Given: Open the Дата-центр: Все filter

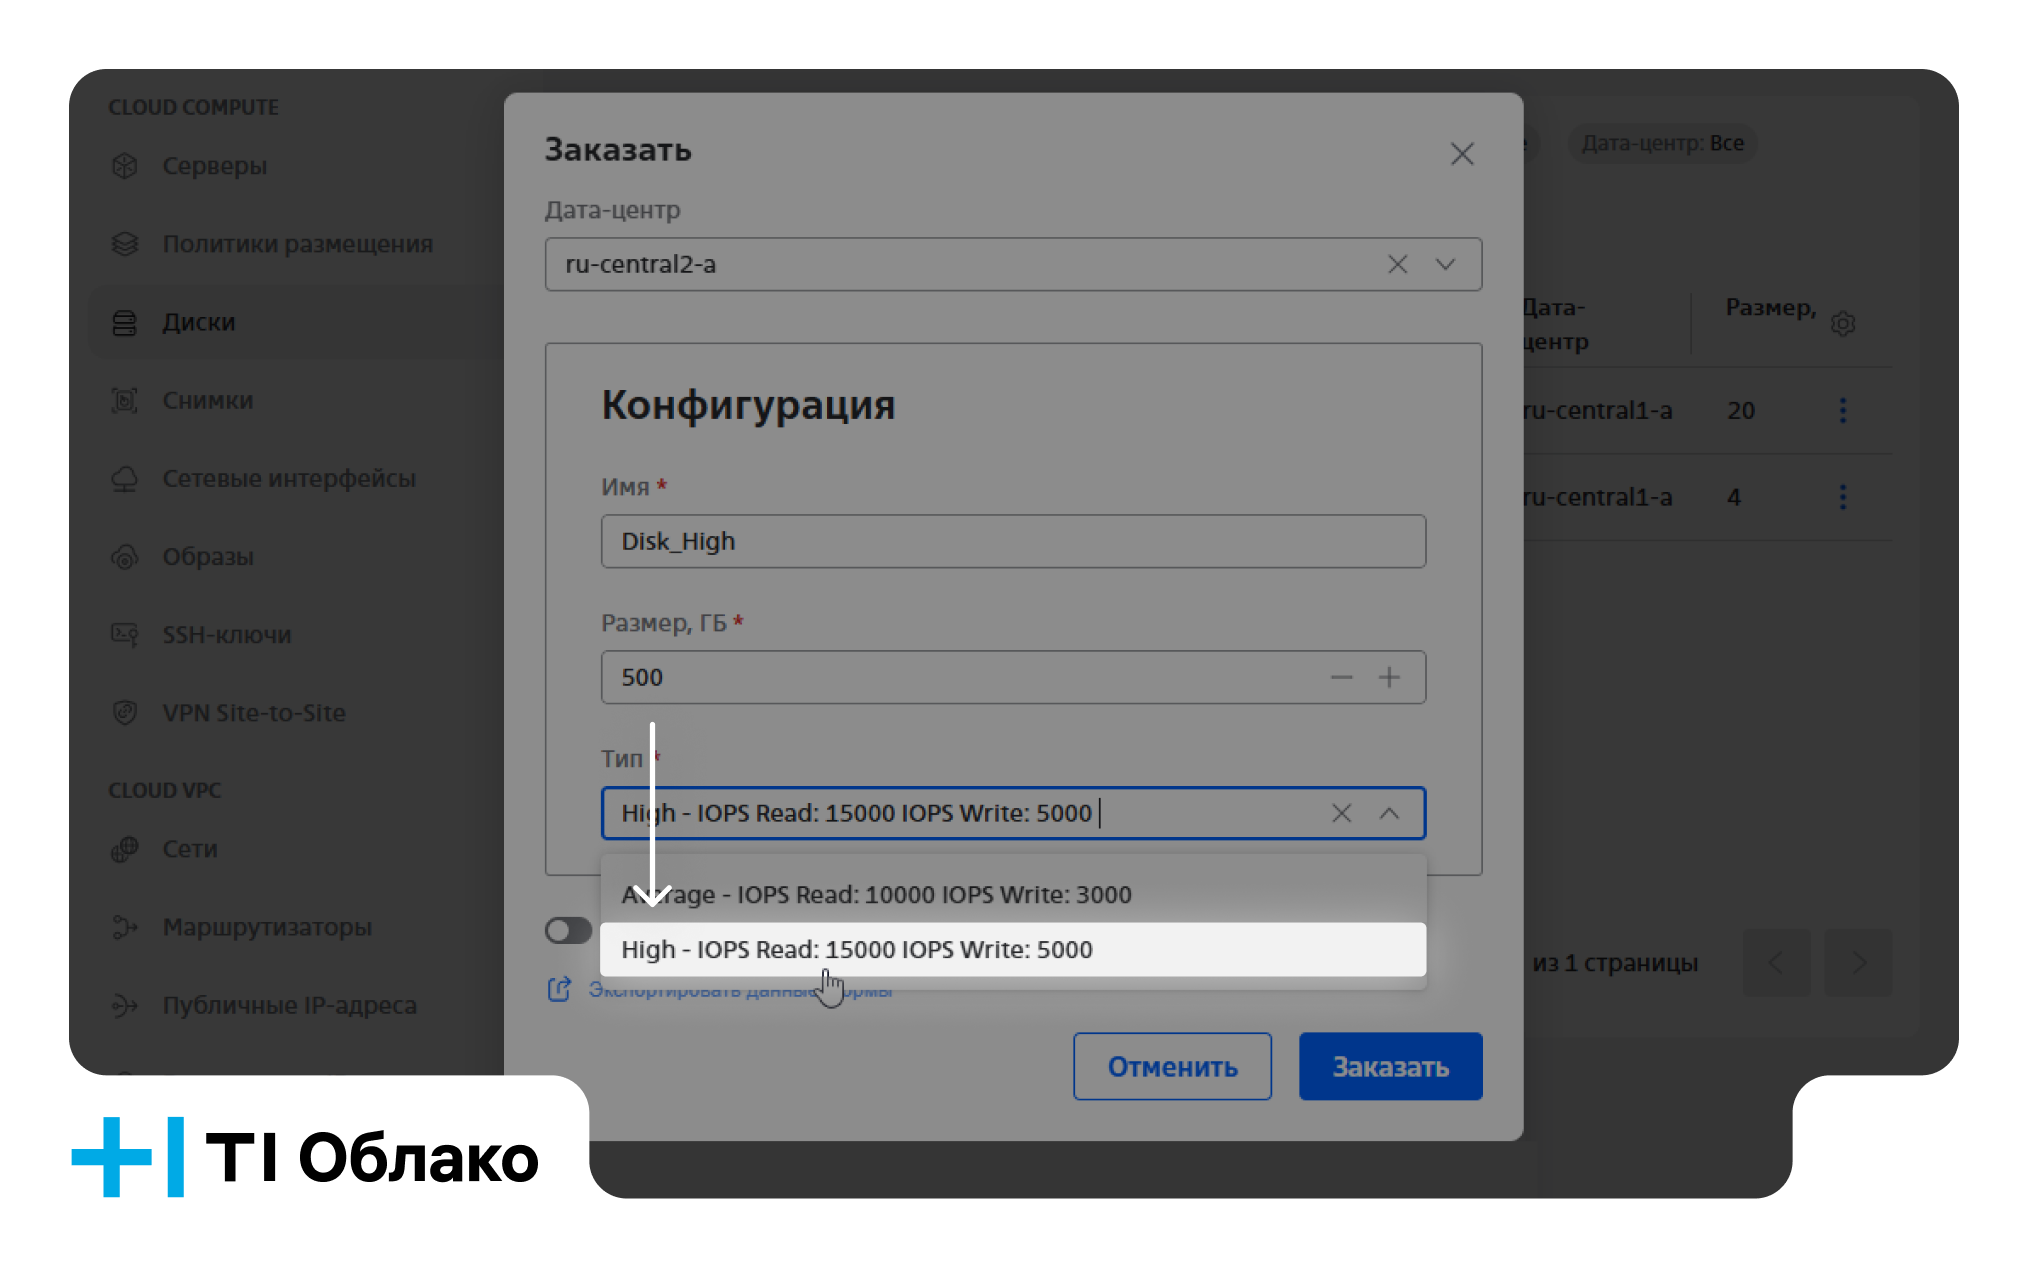Looking at the screenshot, I should click(1661, 143).
